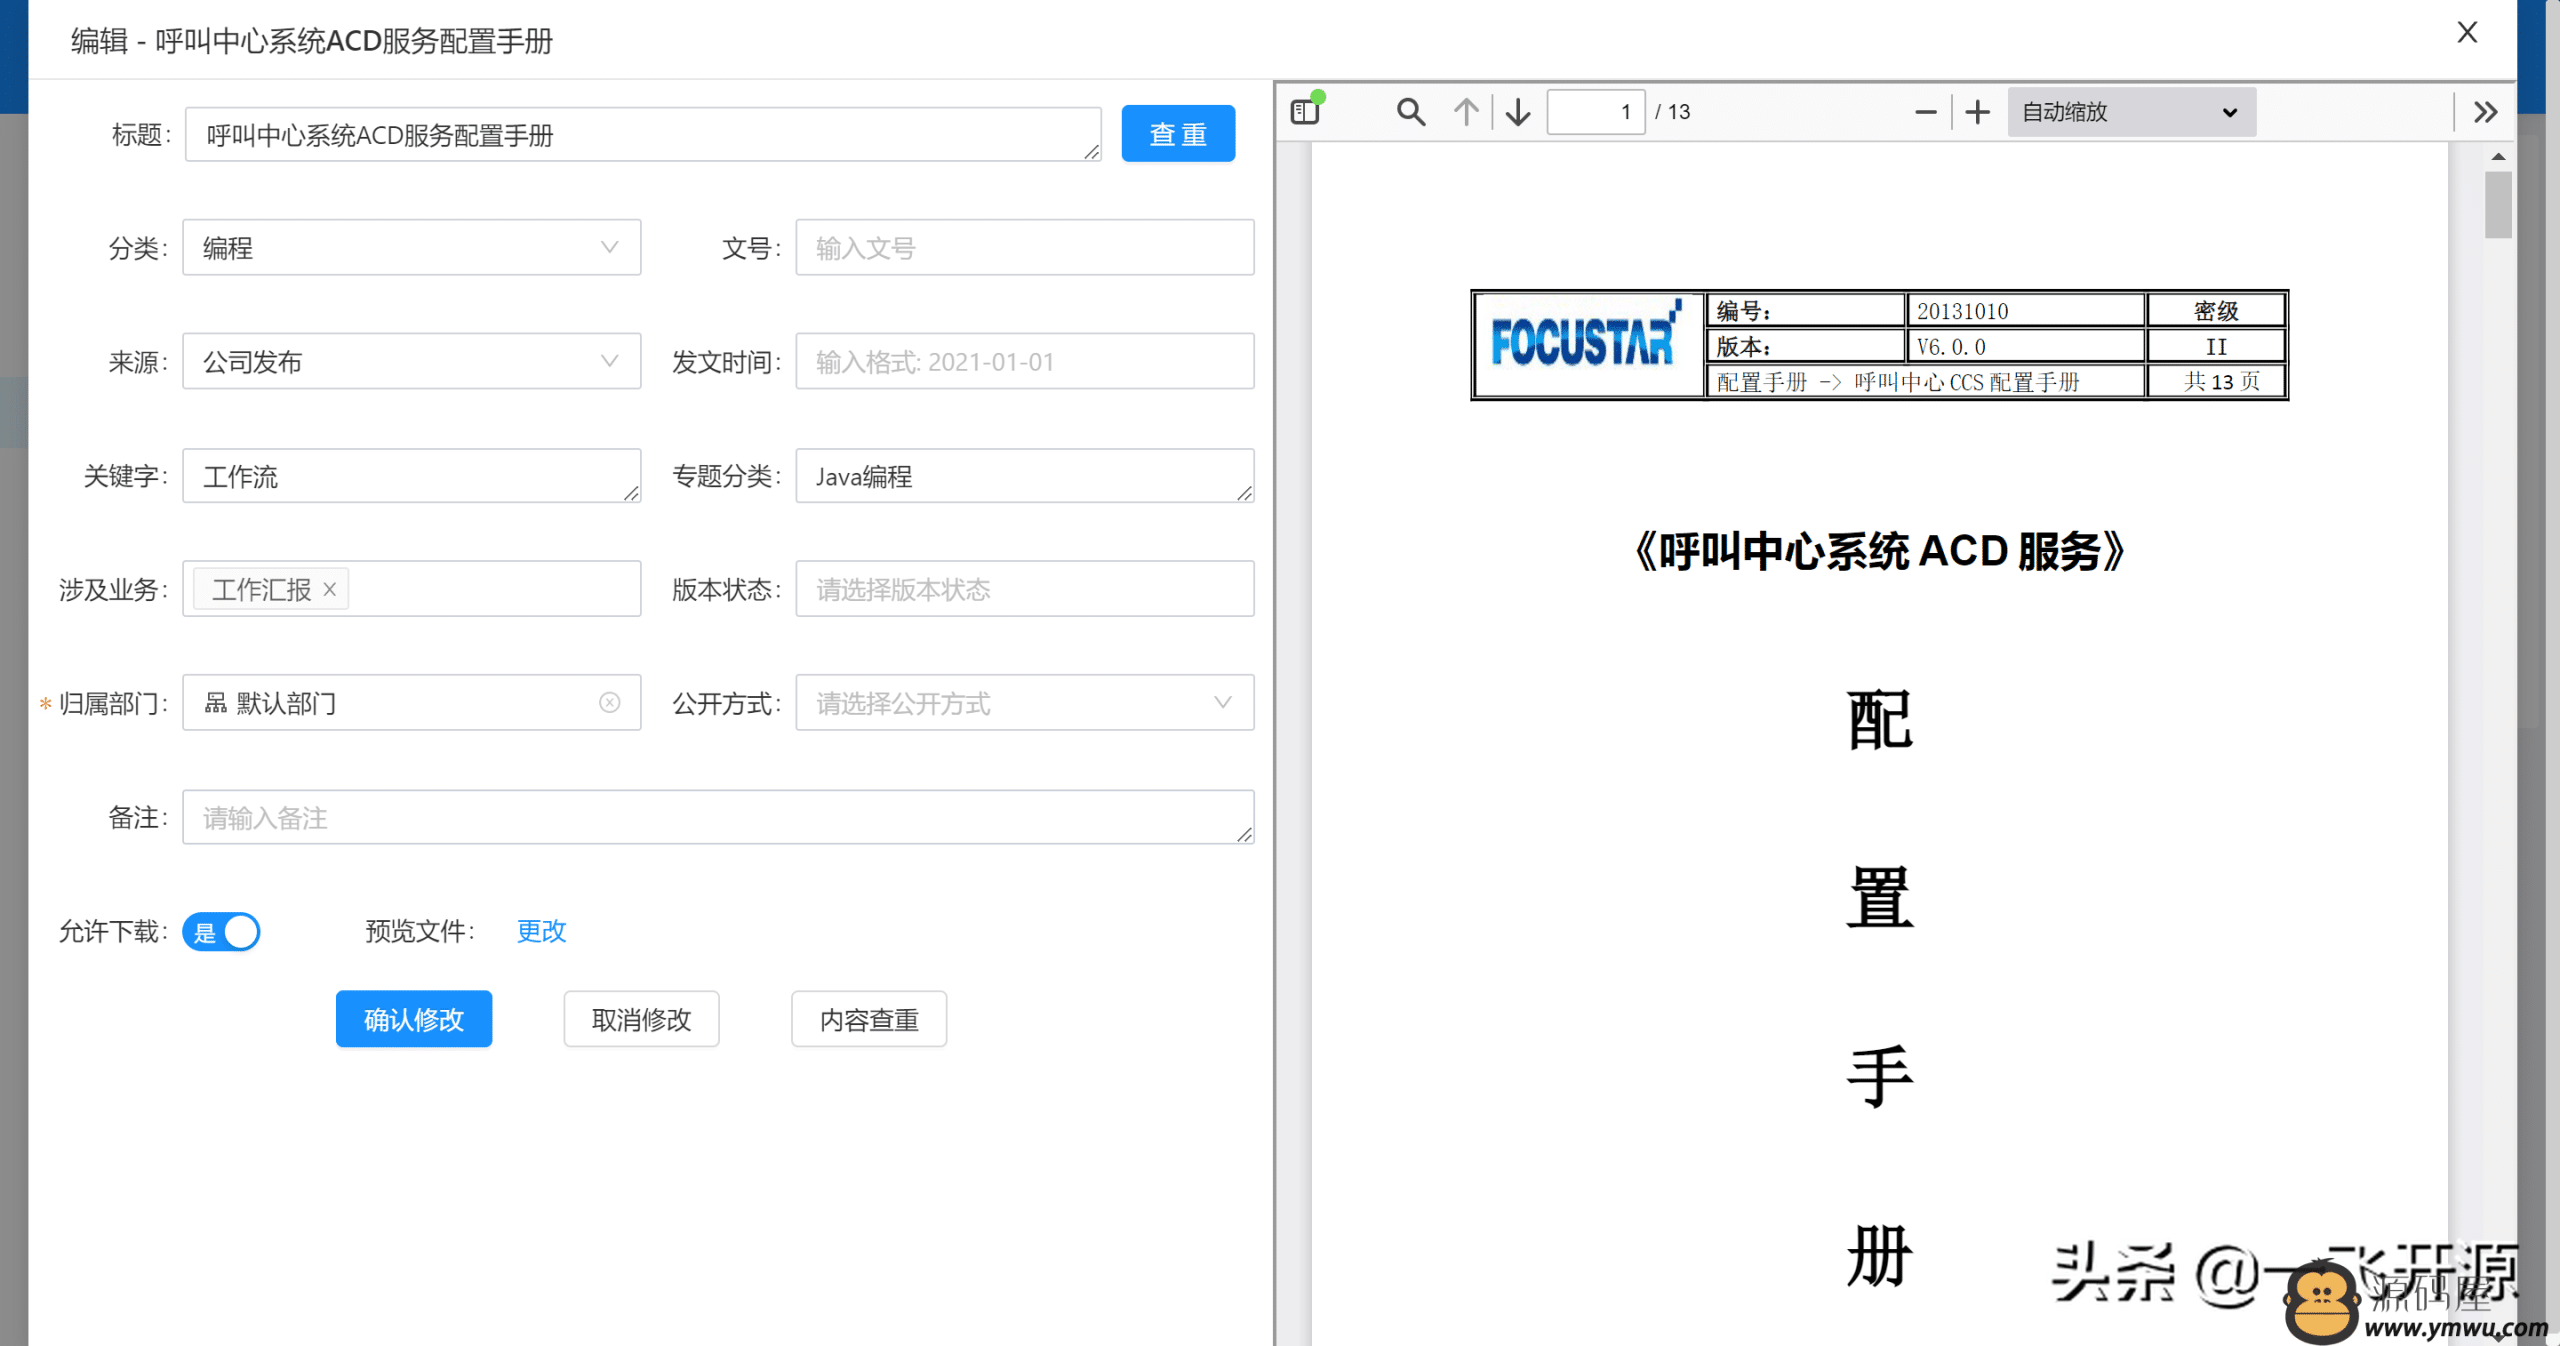
Task: Zoom in PDF with plus icon
Action: pos(1977,112)
